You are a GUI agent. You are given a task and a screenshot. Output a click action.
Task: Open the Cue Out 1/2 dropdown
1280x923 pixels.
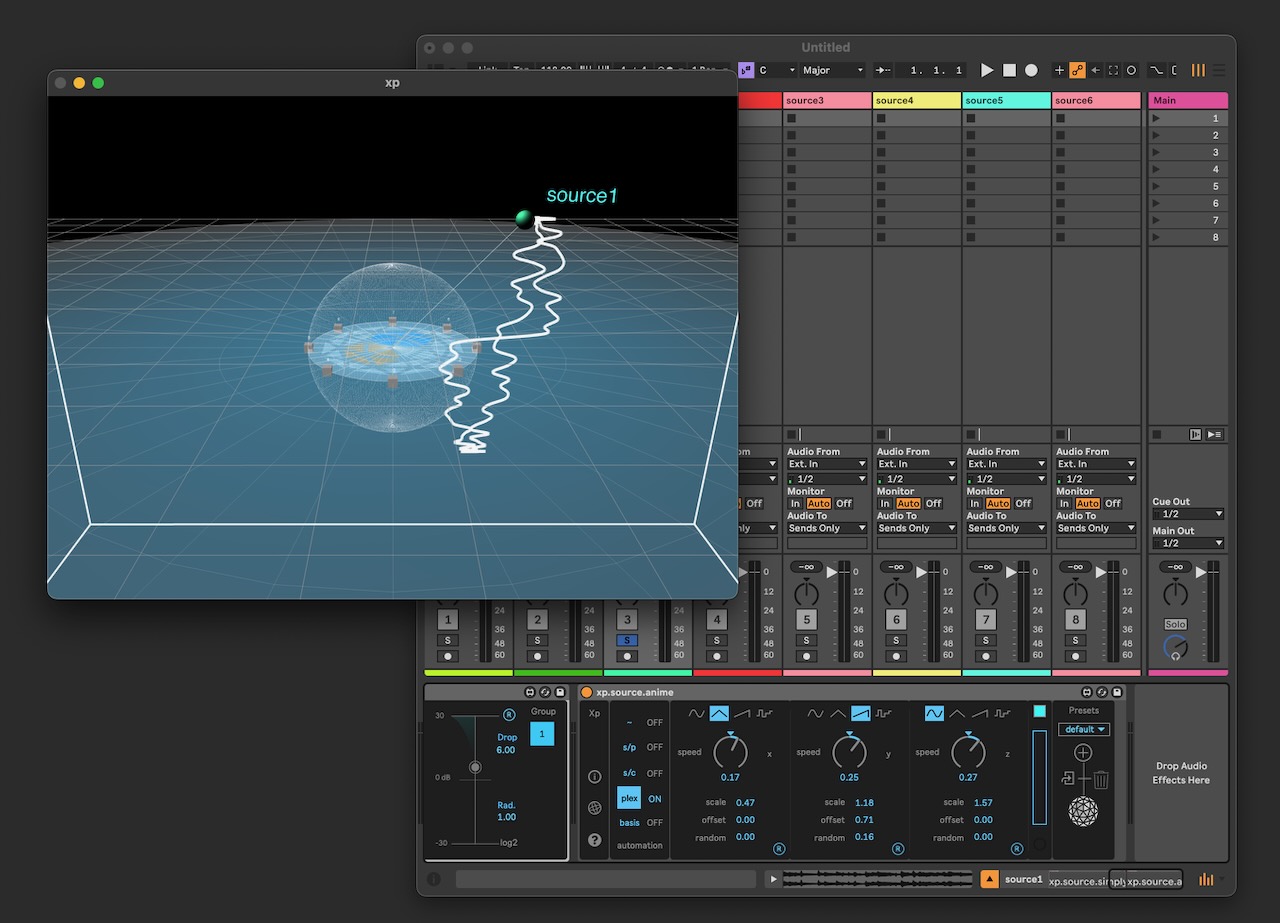coord(1188,514)
